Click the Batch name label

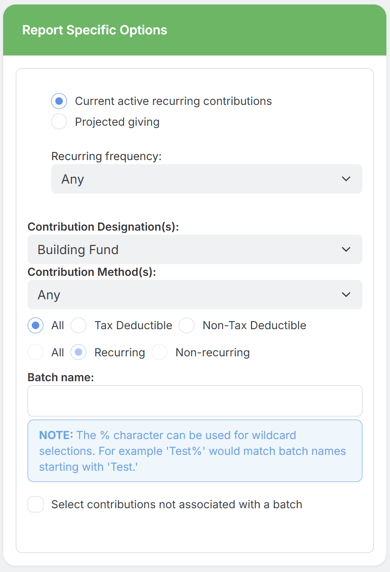click(61, 377)
